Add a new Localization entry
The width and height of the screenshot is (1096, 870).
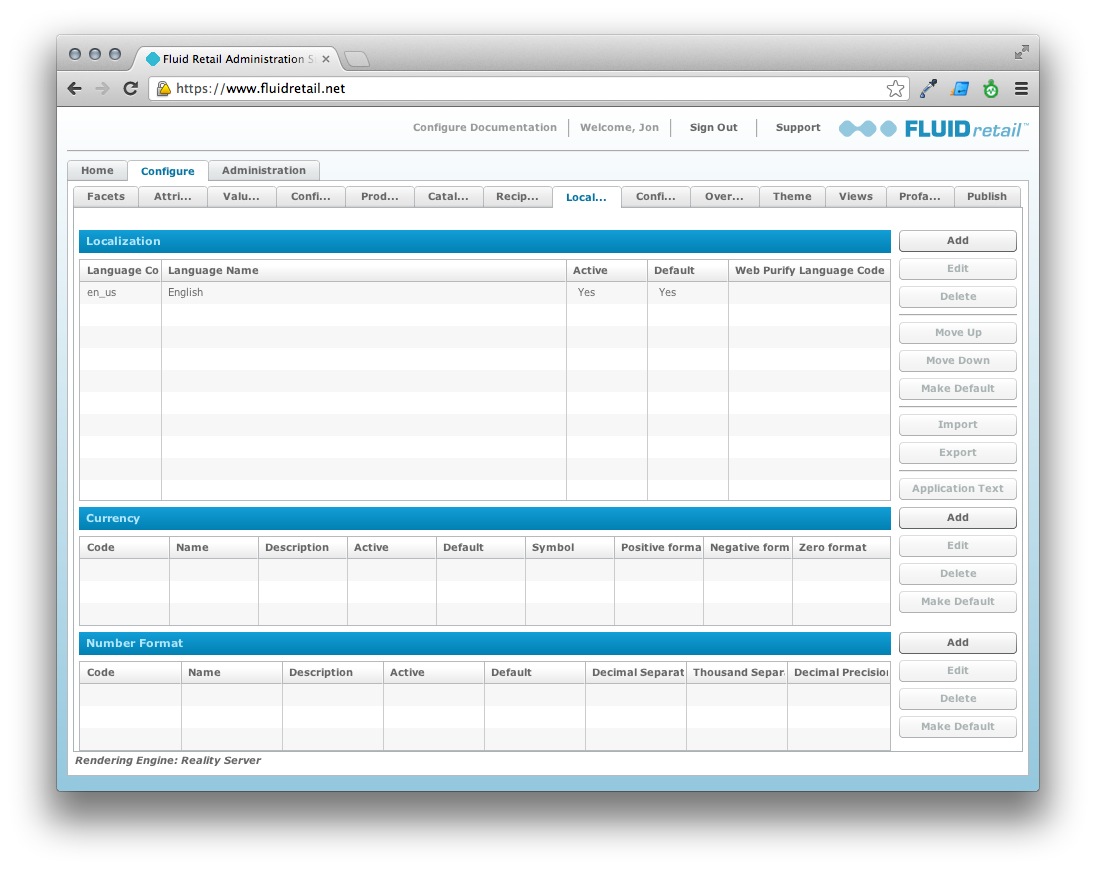point(956,241)
